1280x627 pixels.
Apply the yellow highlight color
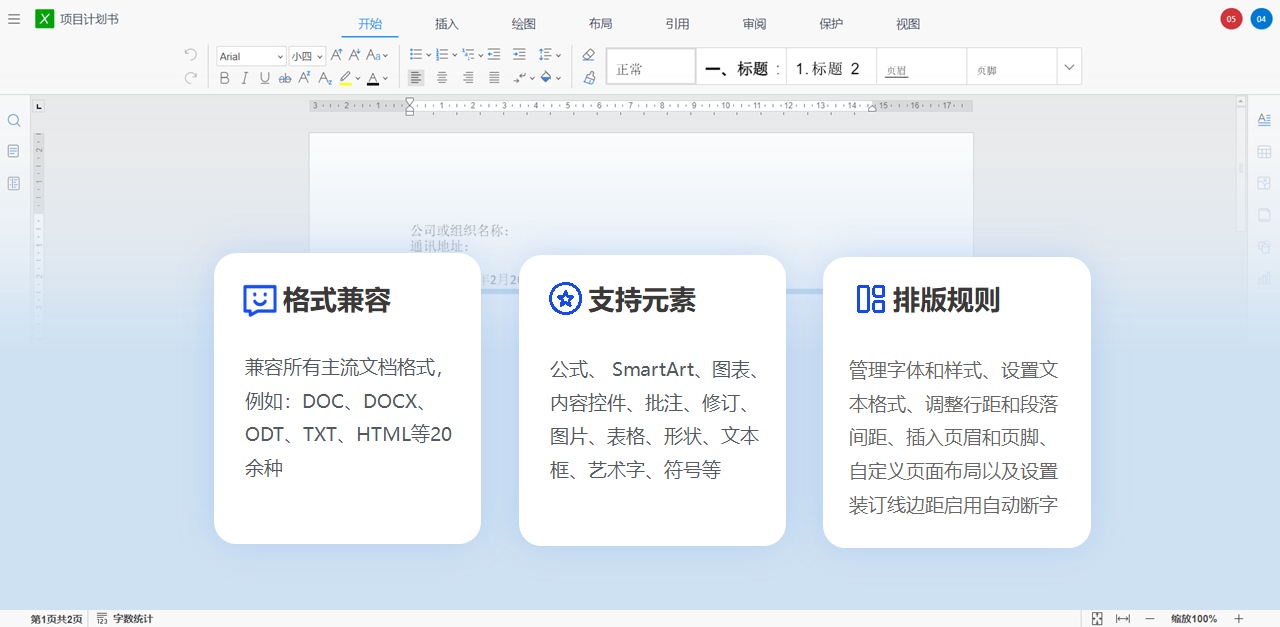pos(345,77)
